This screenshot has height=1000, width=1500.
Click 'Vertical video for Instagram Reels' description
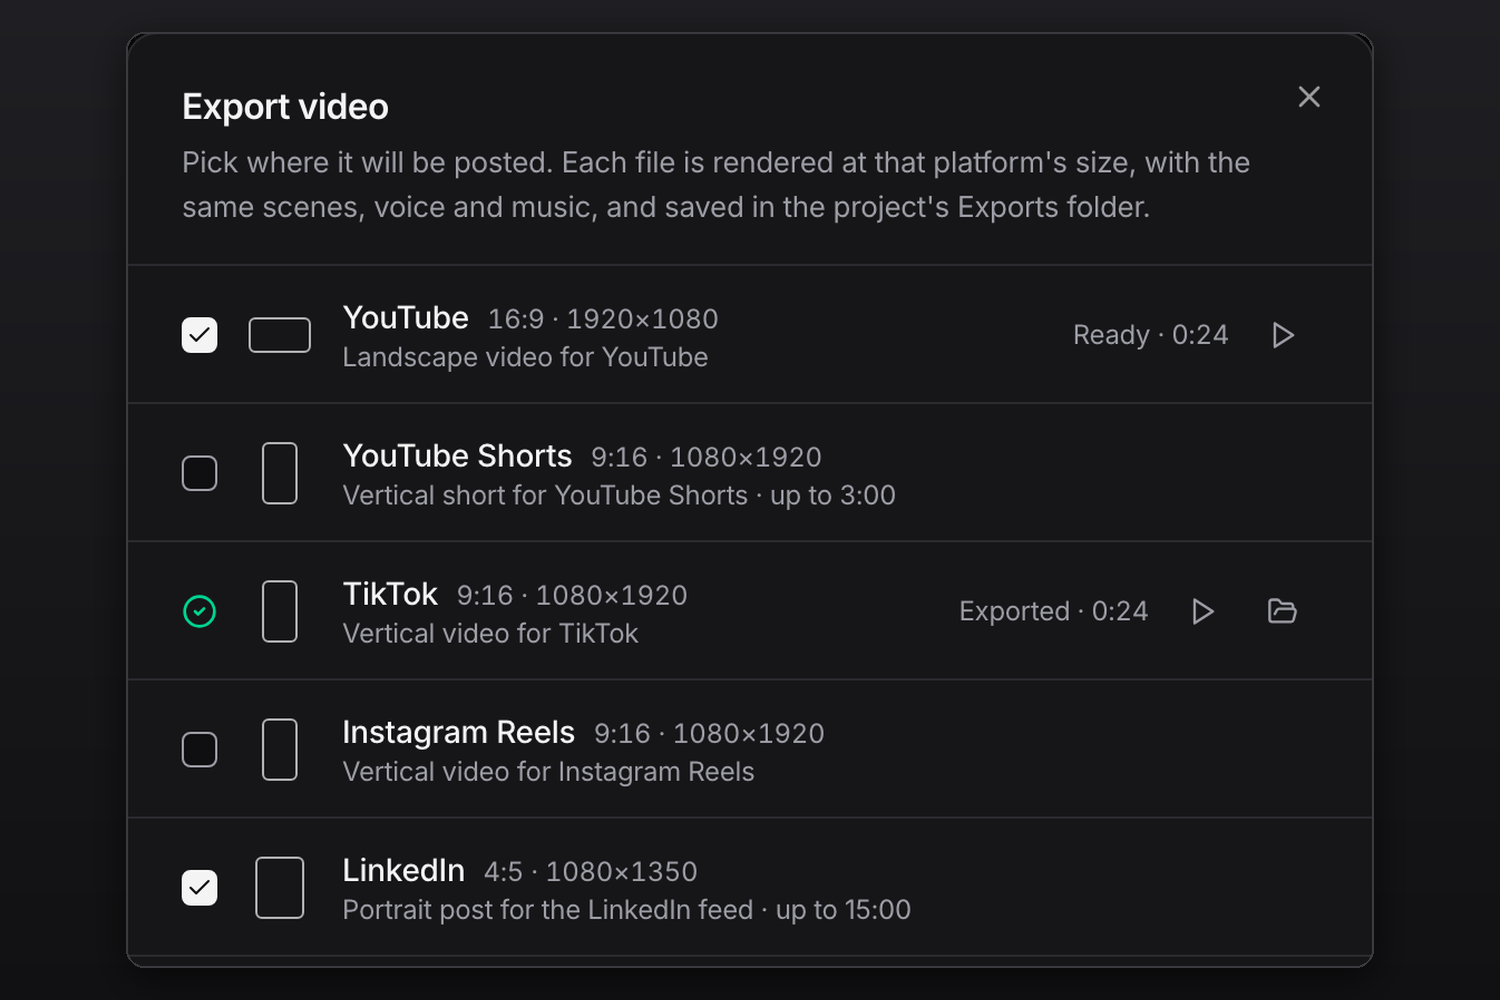548,772
